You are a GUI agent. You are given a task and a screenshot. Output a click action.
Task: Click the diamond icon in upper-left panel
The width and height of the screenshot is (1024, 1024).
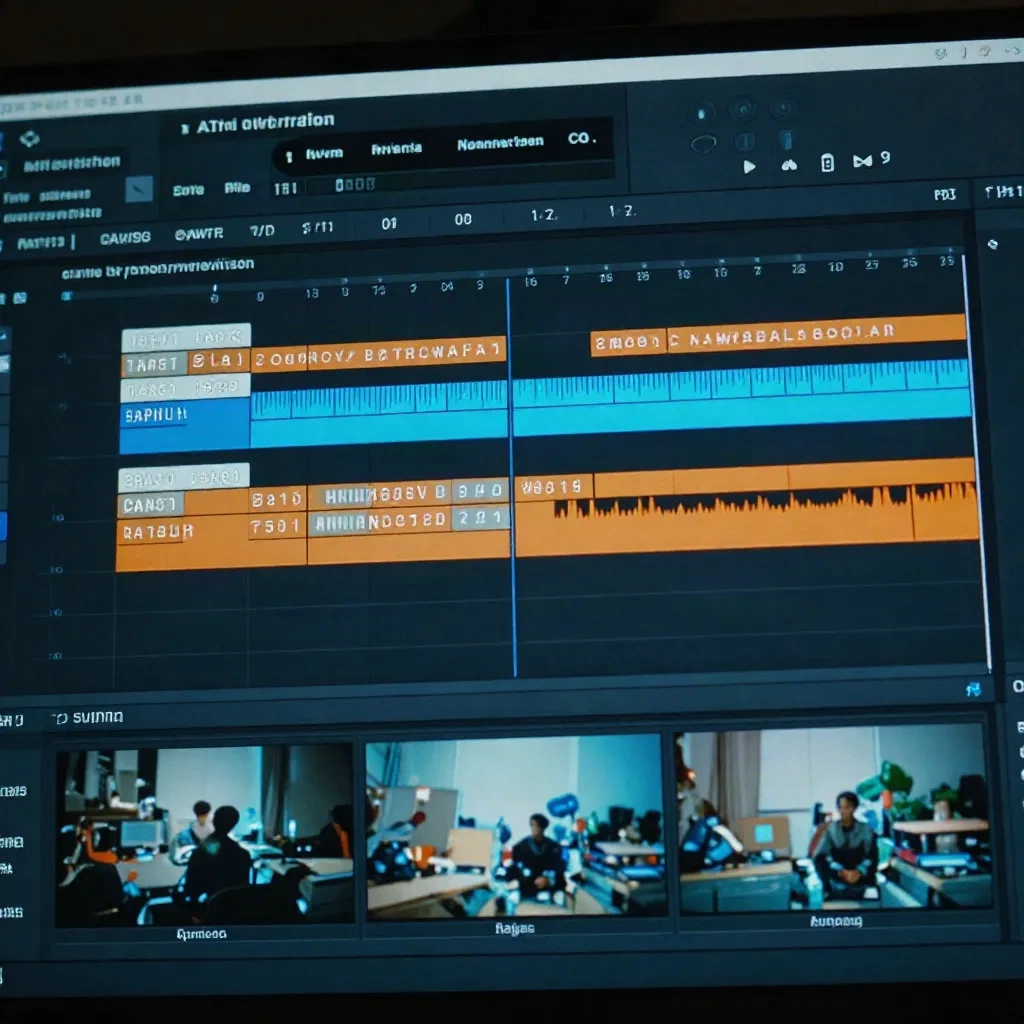(x=29, y=138)
